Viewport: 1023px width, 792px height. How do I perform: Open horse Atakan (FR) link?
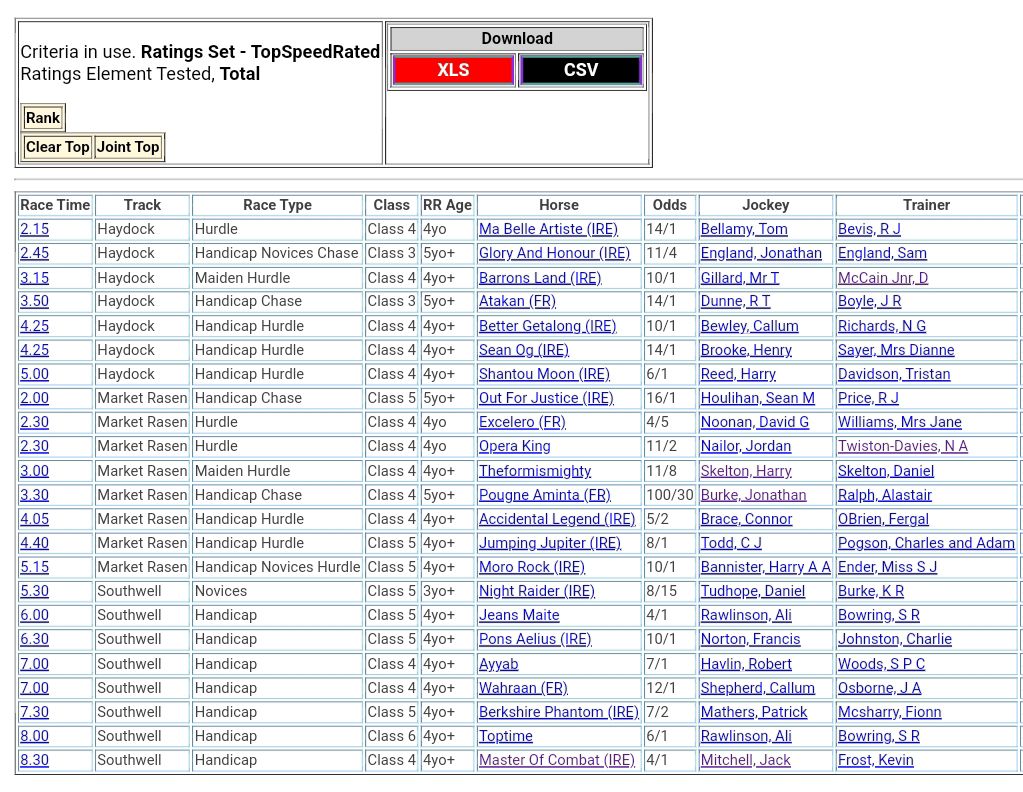[x=517, y=301]
